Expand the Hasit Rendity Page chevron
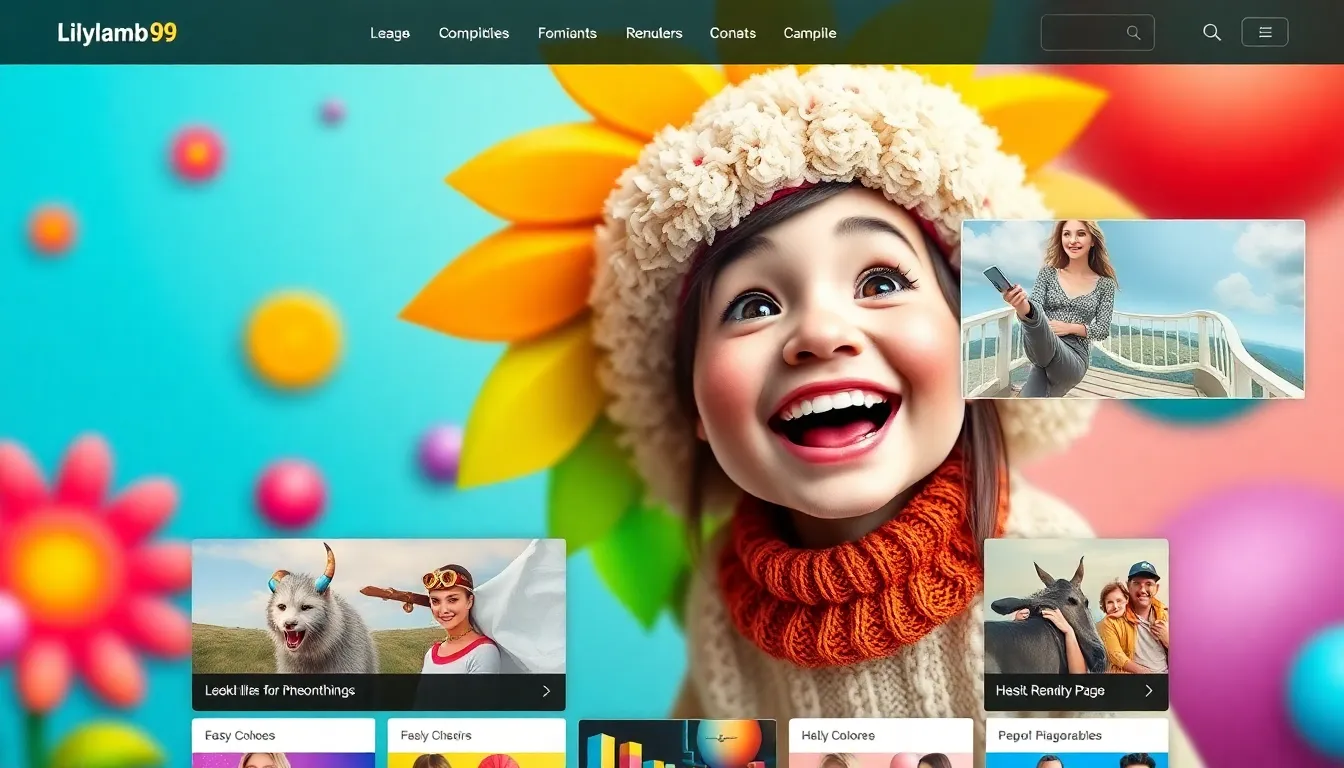 click(x=1148, y=691)
